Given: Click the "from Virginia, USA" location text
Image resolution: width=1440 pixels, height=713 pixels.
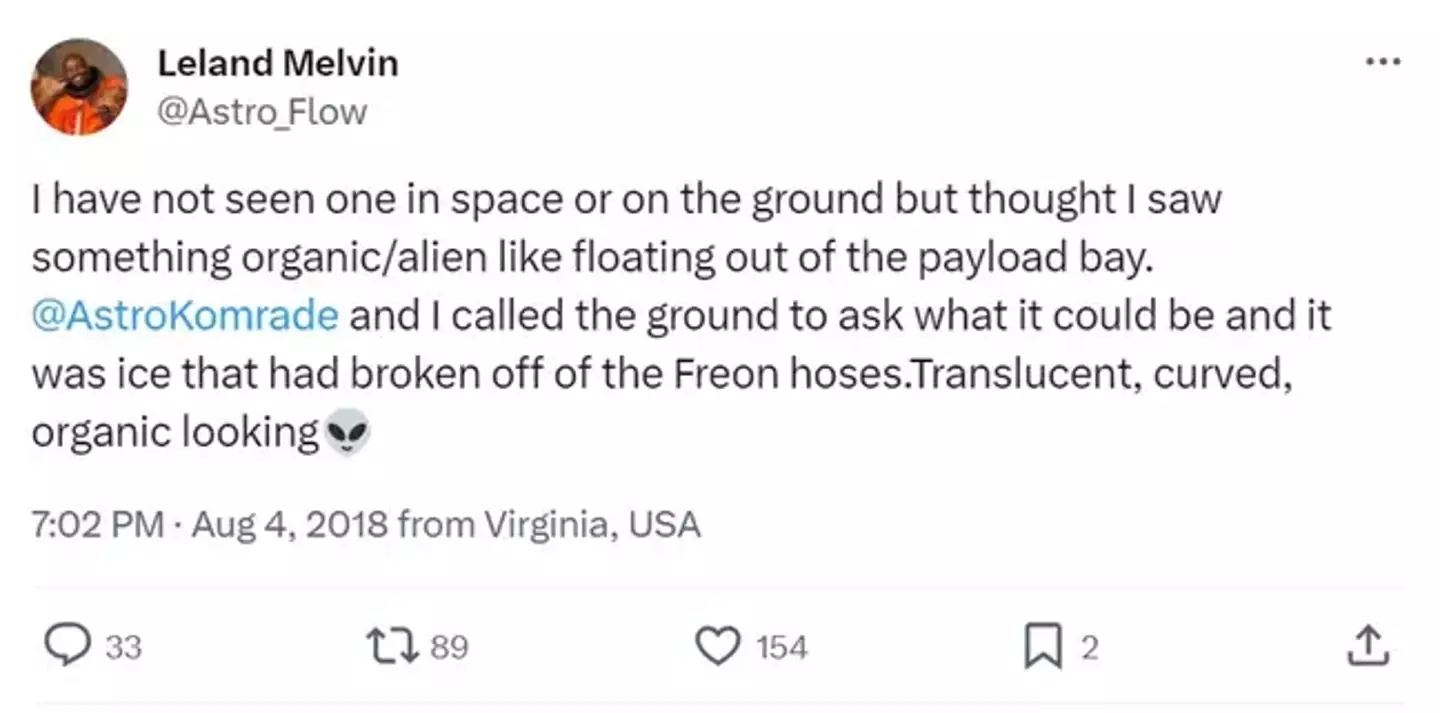Looking at the screenshot, I should coord(548,524).
